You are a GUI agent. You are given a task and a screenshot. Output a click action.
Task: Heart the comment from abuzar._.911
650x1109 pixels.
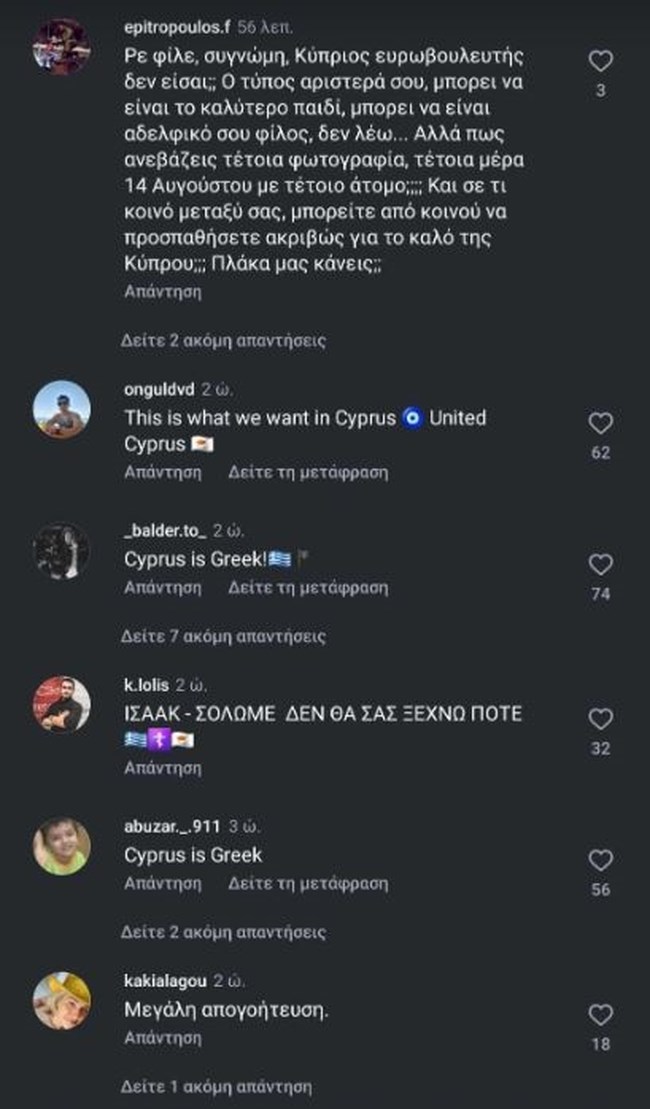pos(600,860)
